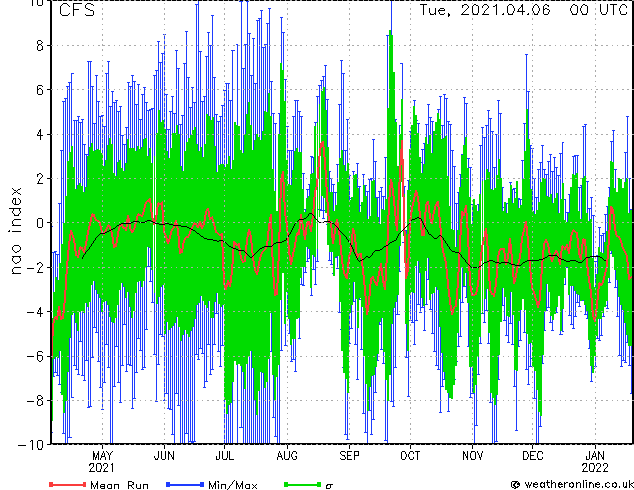
Task: Click the y-axis value 0
Action: 40,223
